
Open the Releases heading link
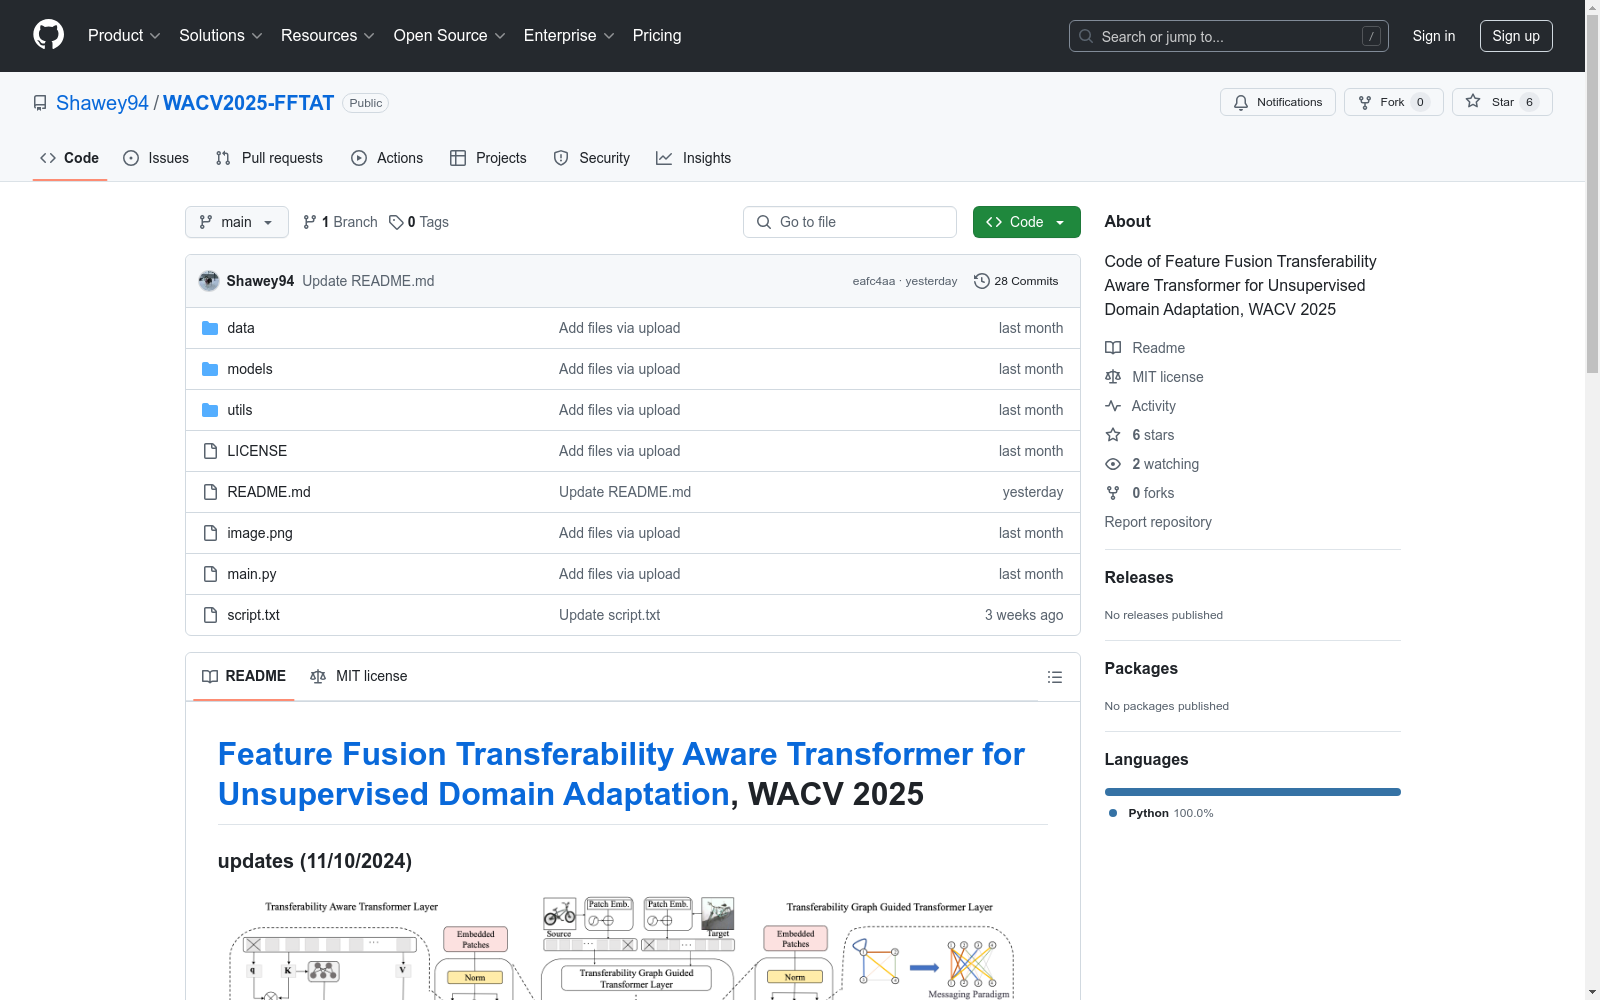1139,577
